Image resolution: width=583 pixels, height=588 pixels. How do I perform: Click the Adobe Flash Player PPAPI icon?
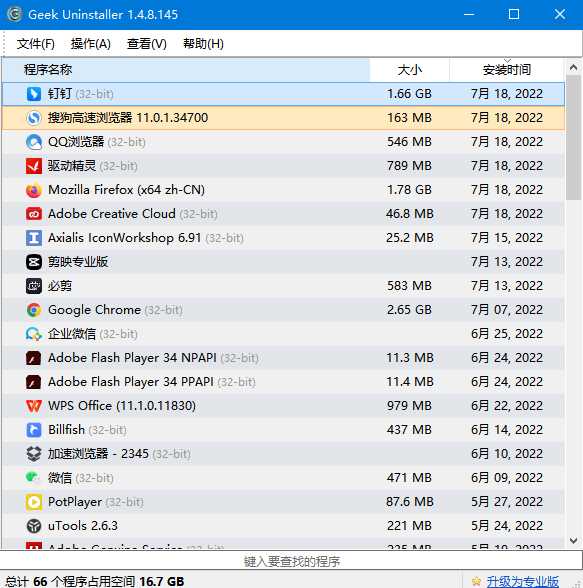(34, 382)
